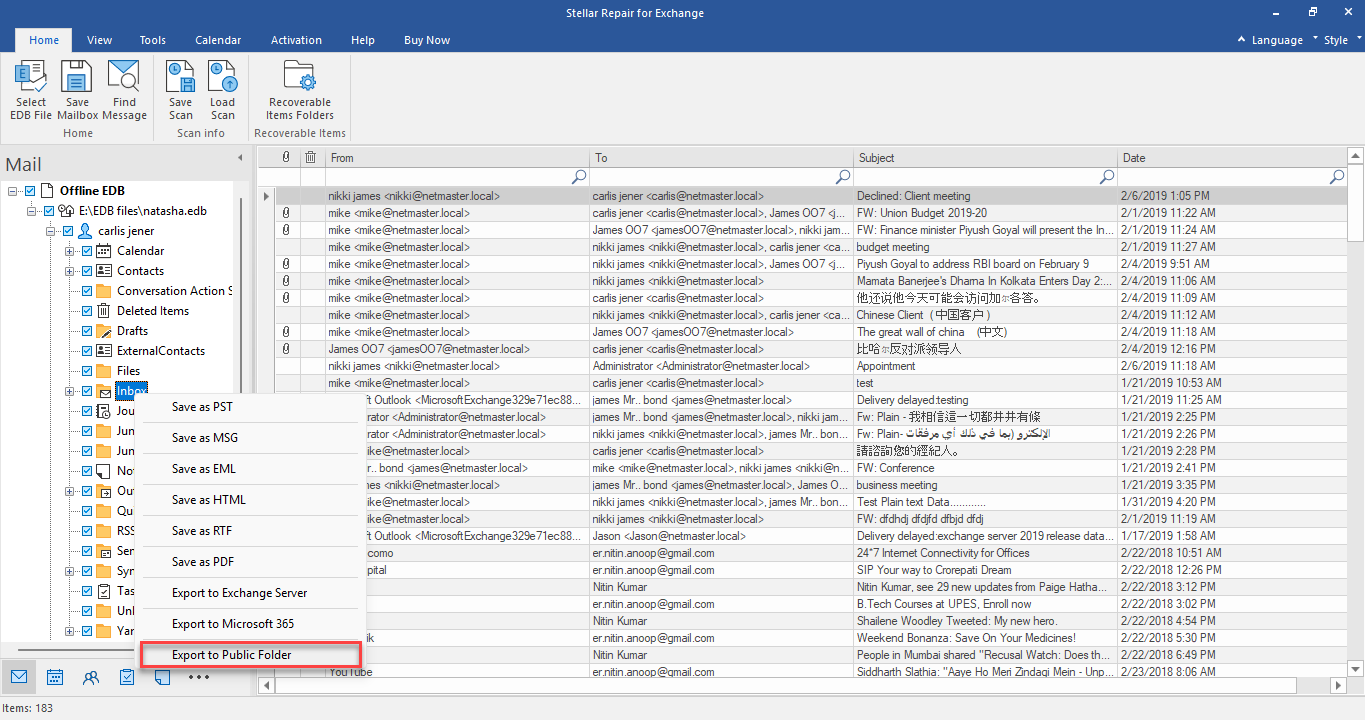
Task: Toggle the Contacts folder checkbox
Action: pos(87,271)
